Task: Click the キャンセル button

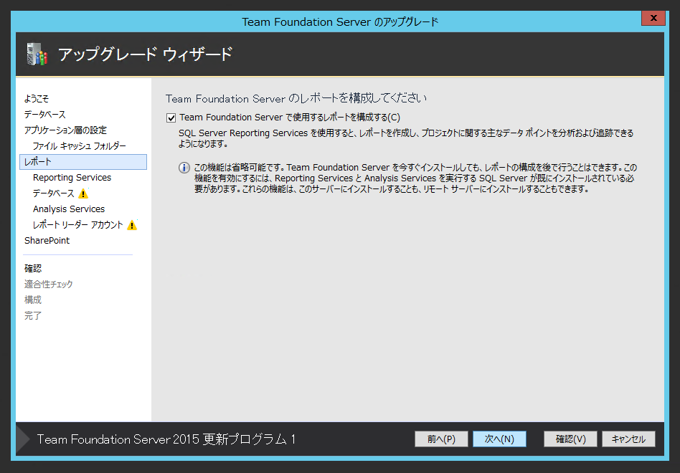Action: (629, 439)
